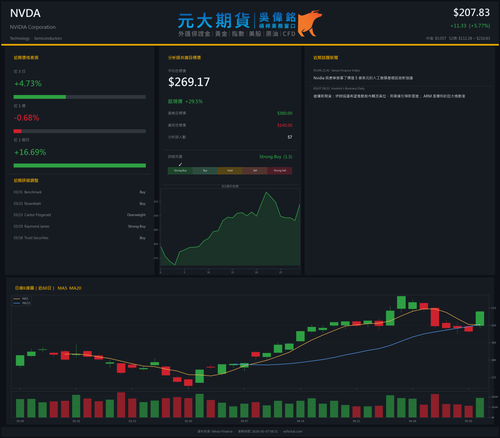Click the Truist Securities rating row
500x438 pixels.
pos(80,238)
